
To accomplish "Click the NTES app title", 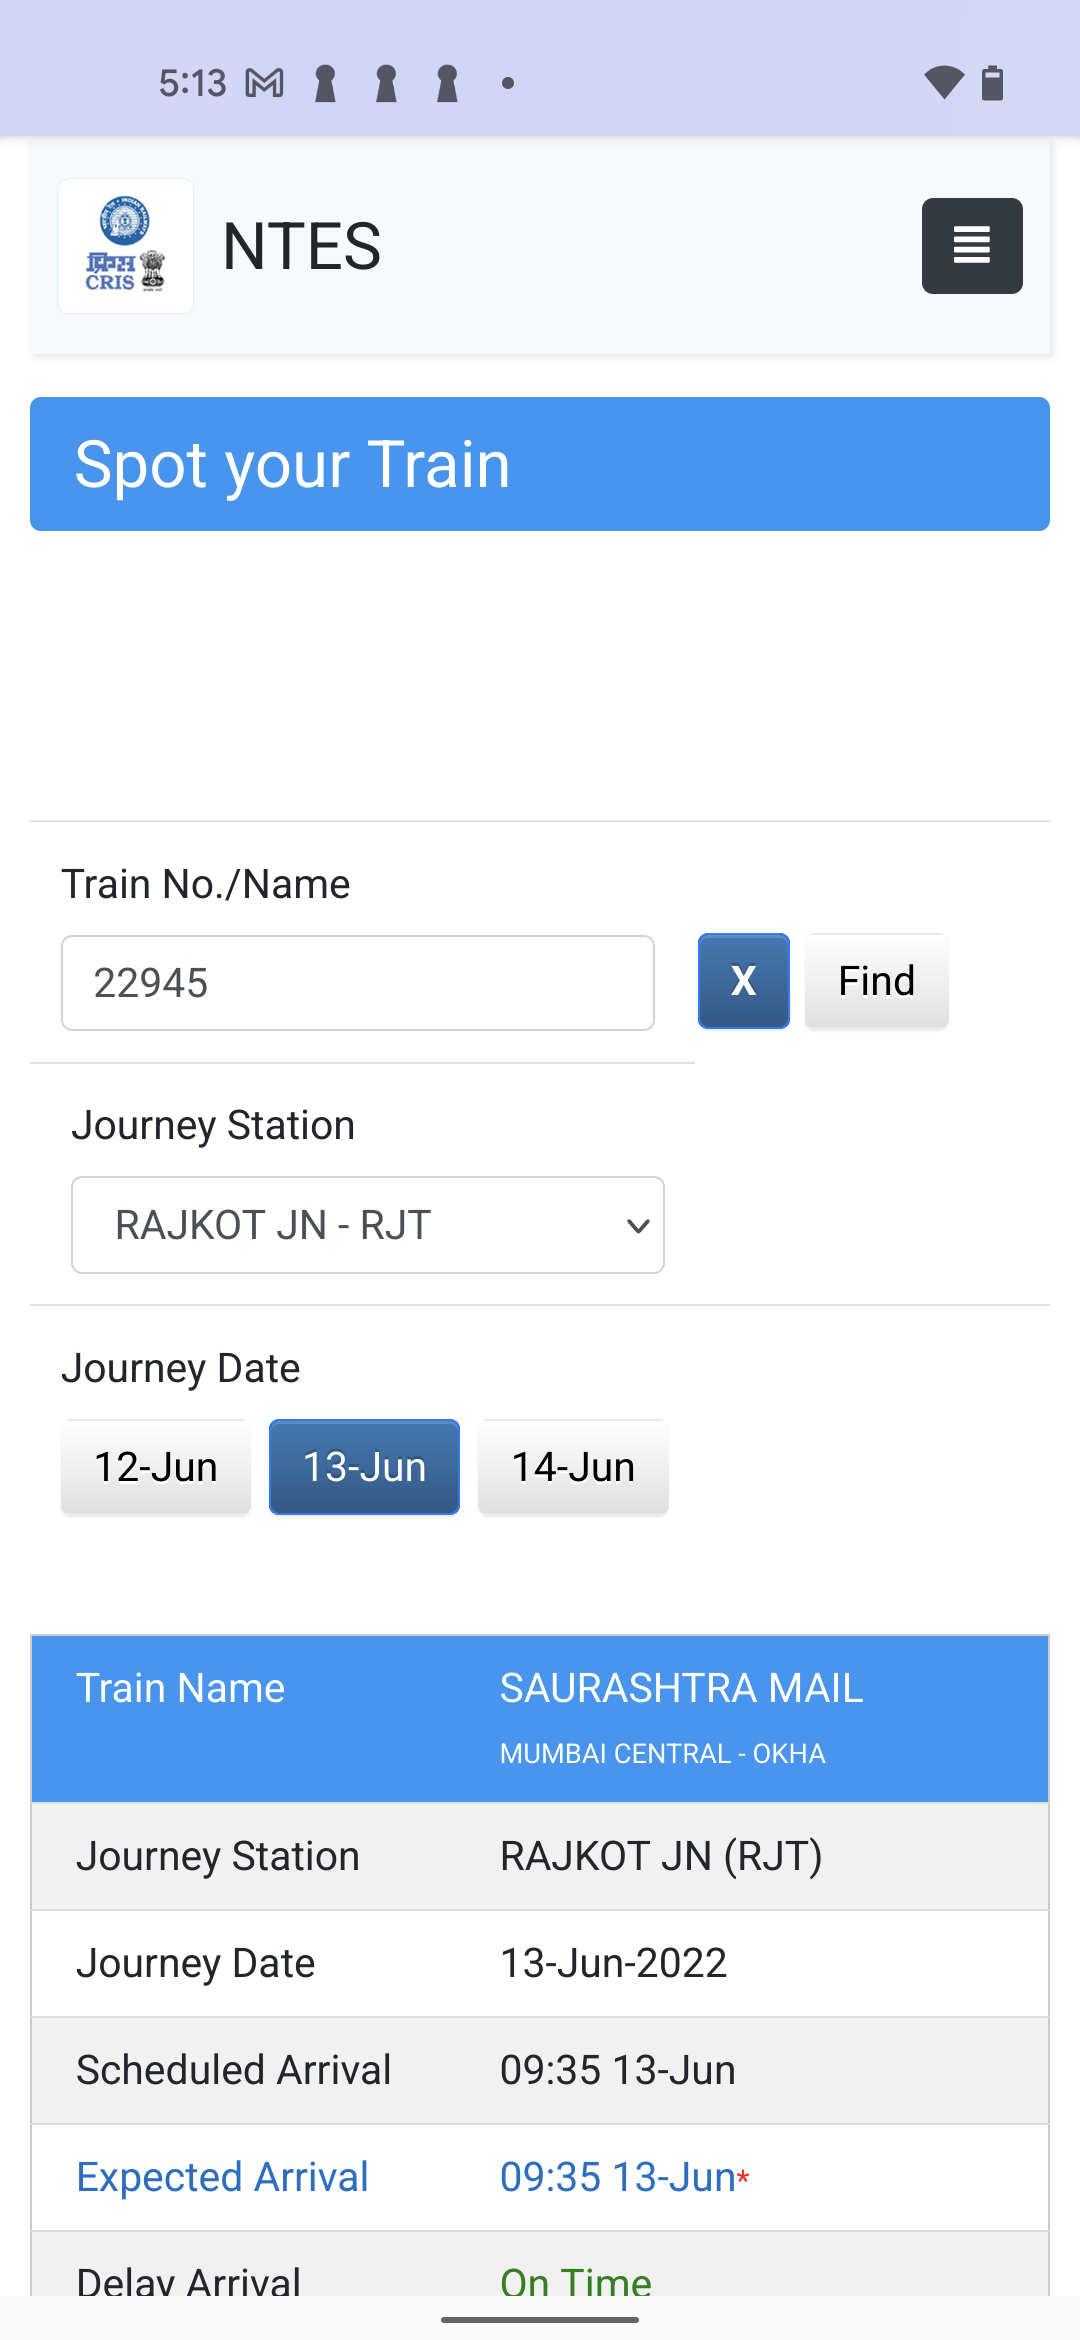I will [300, 246].
